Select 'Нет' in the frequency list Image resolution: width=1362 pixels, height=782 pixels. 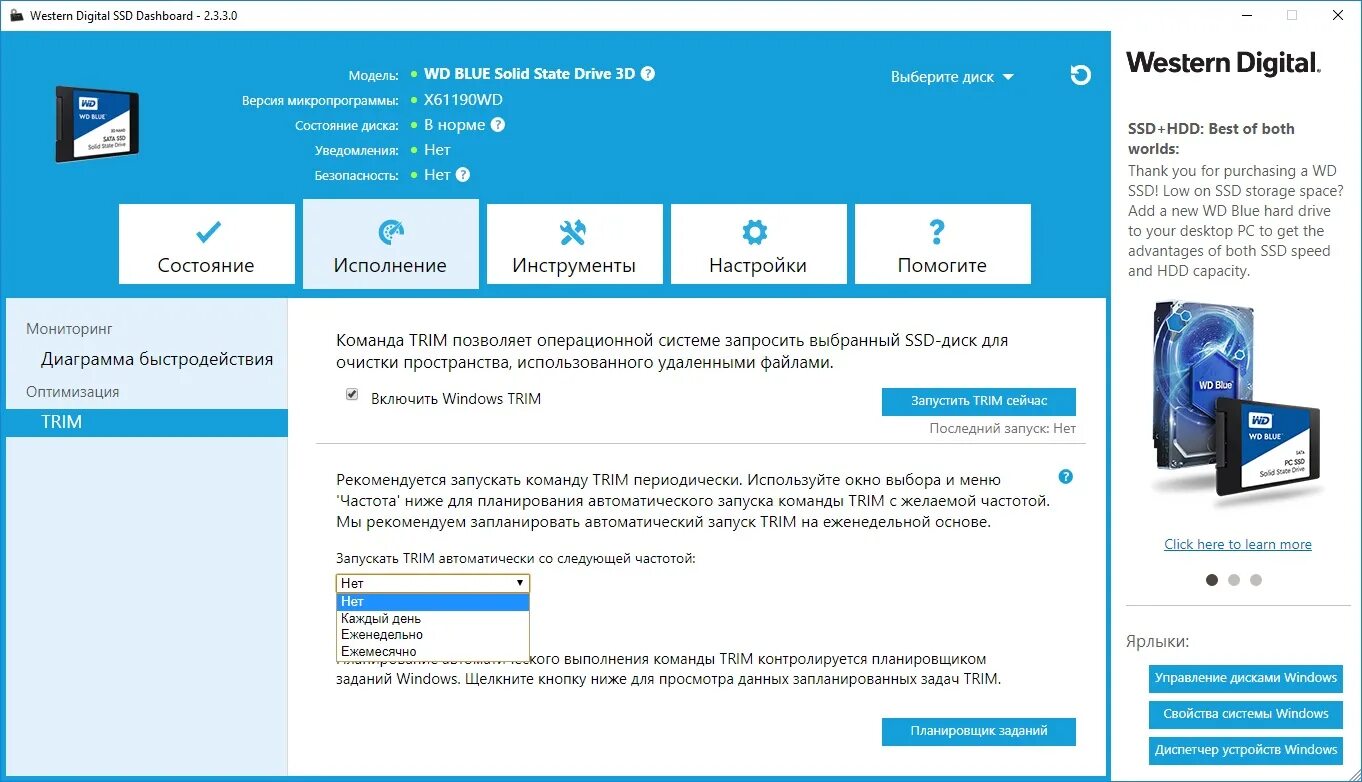(433, 602)
